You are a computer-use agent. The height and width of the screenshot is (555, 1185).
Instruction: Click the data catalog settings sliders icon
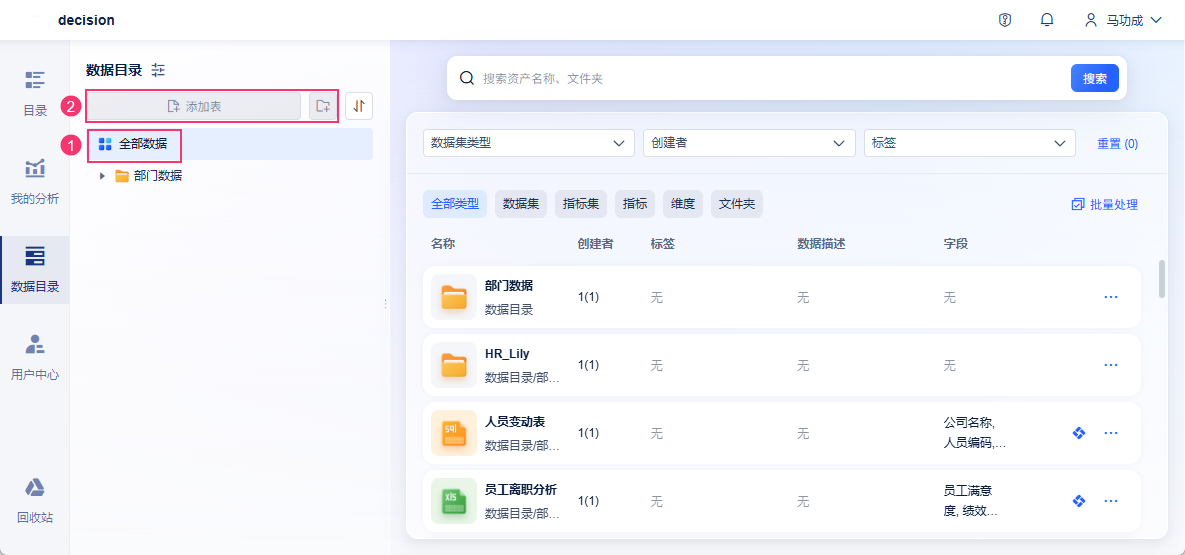(158, 70)
